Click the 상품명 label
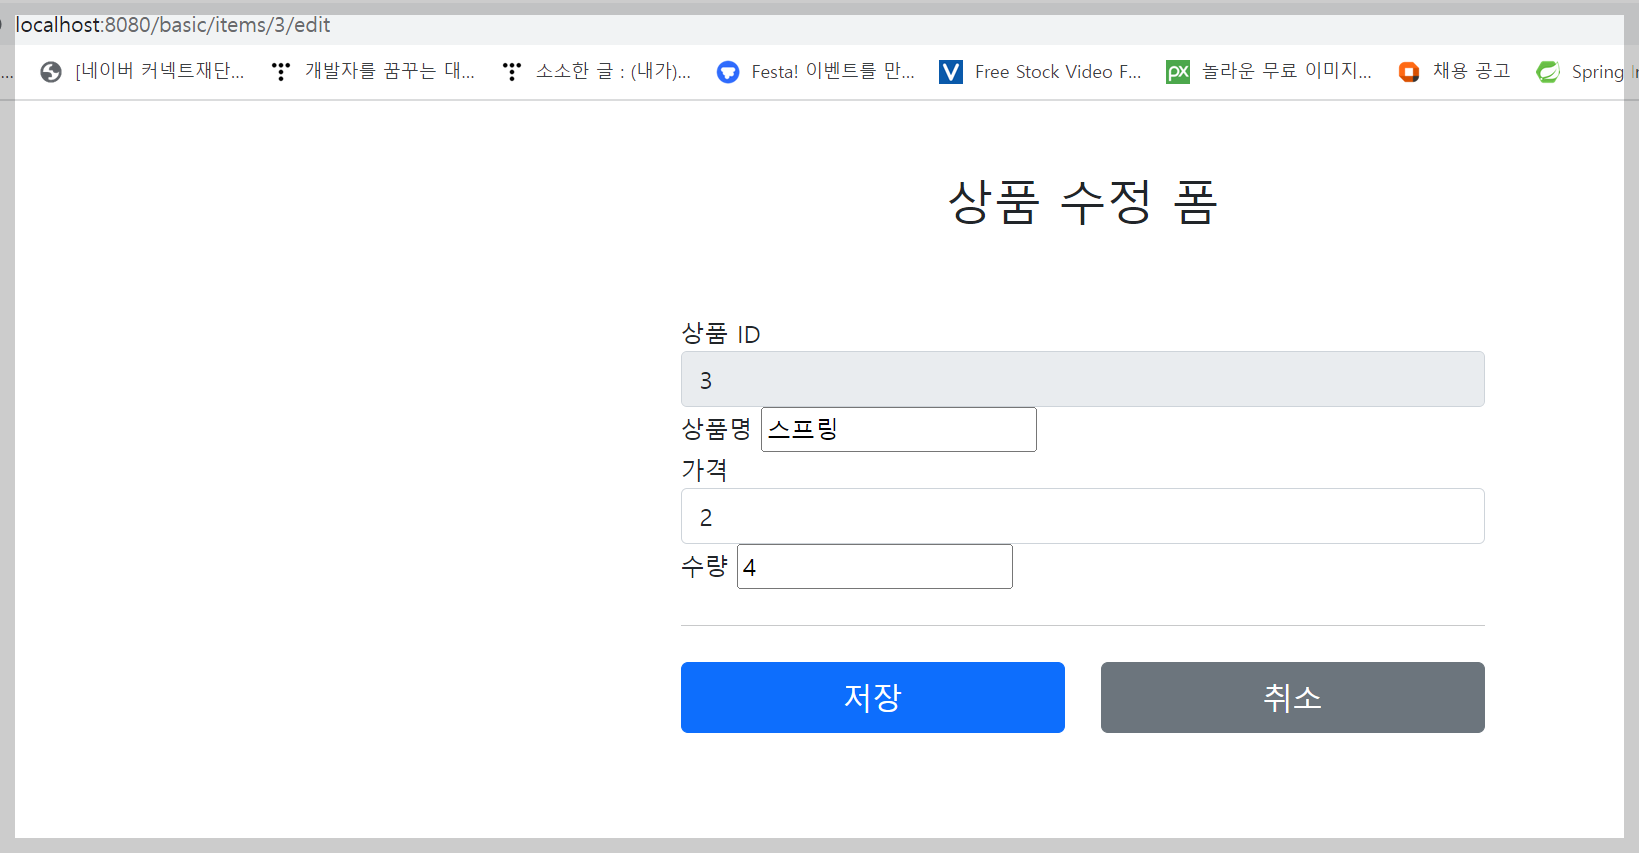The height and width of the screenshot is (853, 1639). point(716,429)
